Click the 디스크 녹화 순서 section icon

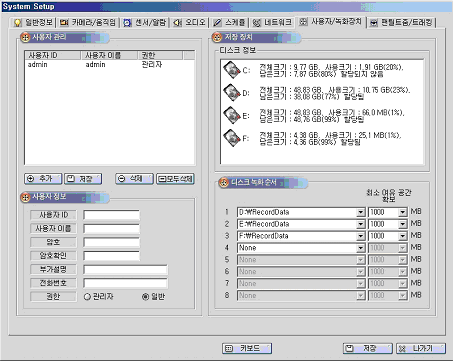(223, 183)
